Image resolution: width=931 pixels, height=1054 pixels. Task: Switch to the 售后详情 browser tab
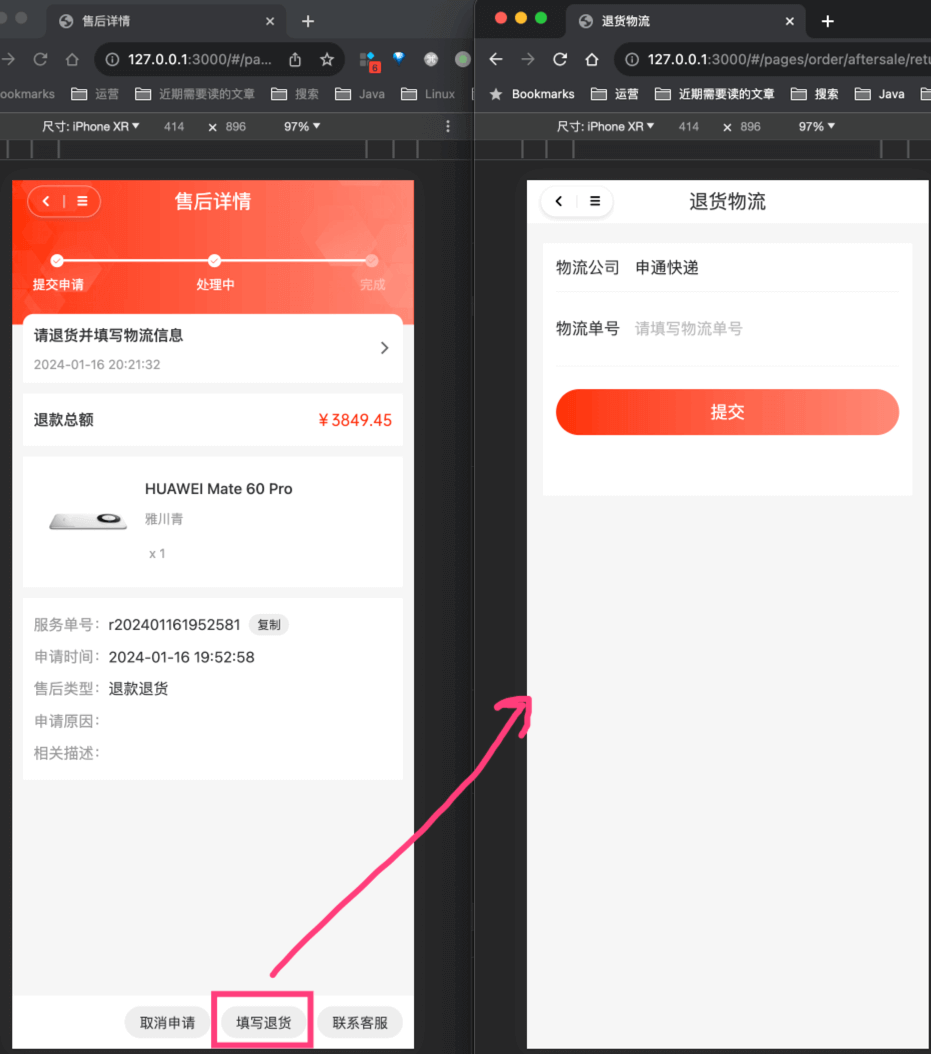click(160, 21)
